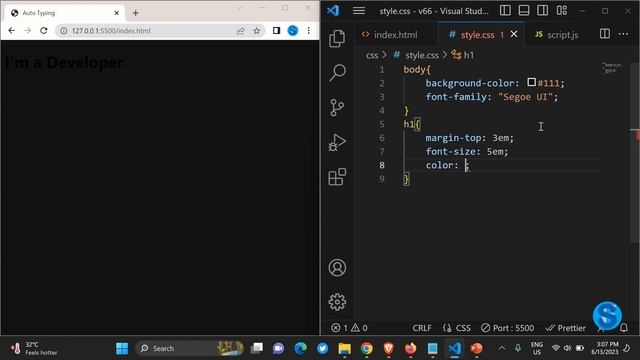This screenshot has width=640, height=360.
Task: Open Microsoft Edge from taskbar
Action: [x=301, y=348]
